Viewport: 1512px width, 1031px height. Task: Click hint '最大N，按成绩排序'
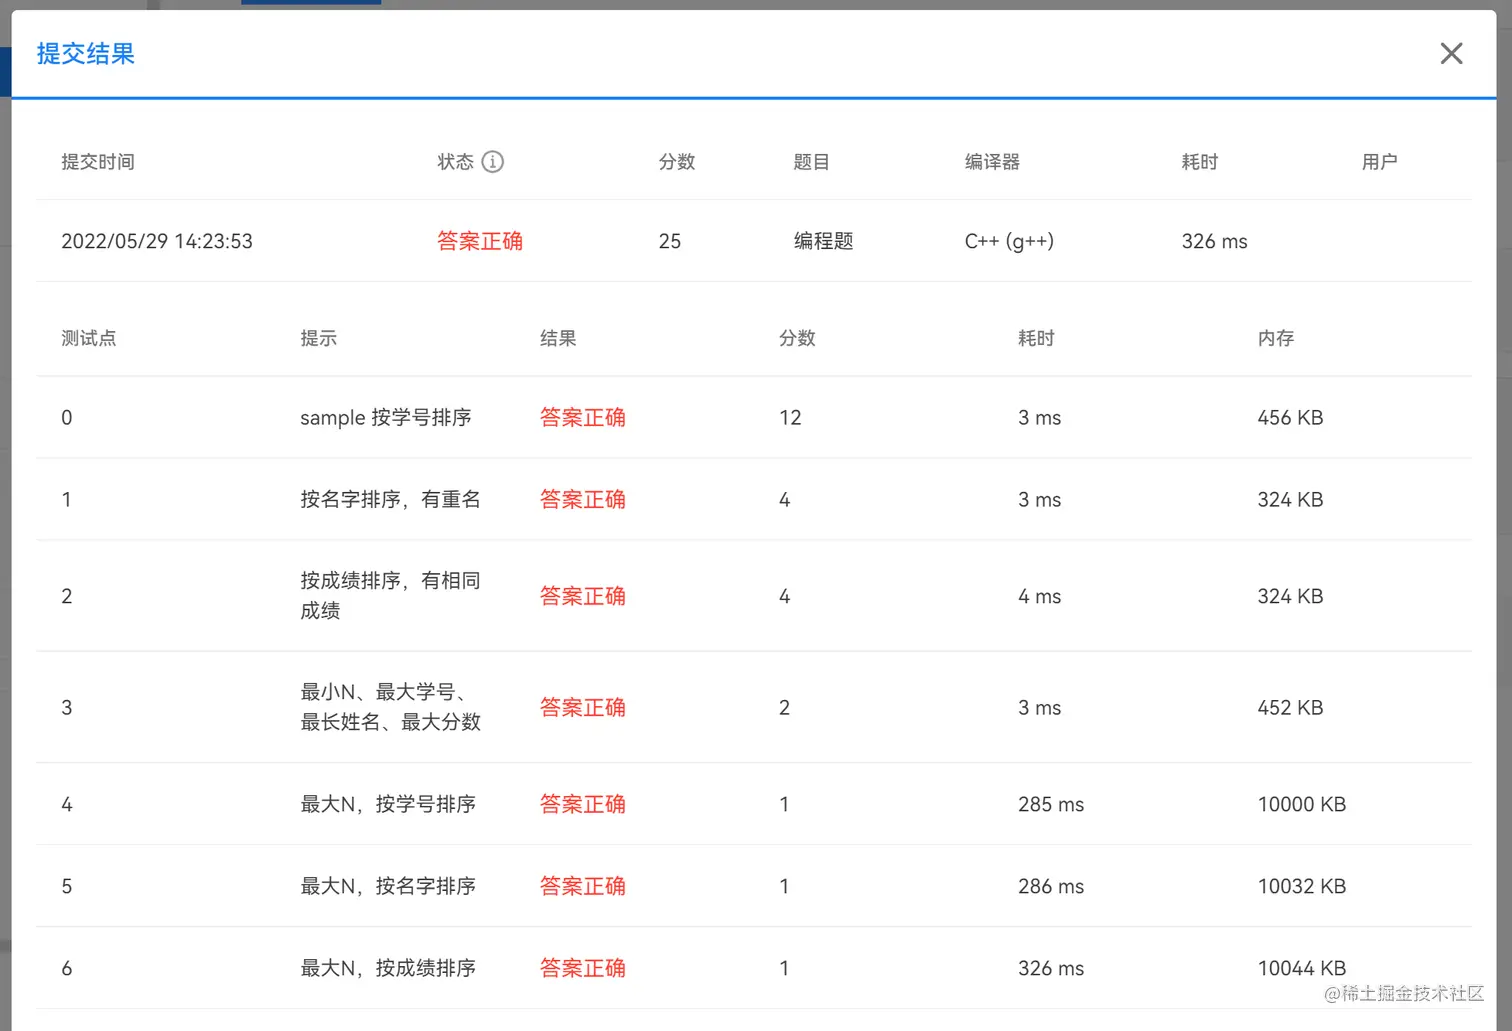click(x=388, y=969)
